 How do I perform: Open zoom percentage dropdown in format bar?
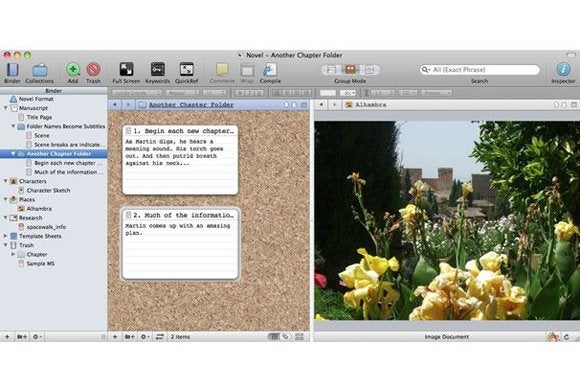click(348, 93)
